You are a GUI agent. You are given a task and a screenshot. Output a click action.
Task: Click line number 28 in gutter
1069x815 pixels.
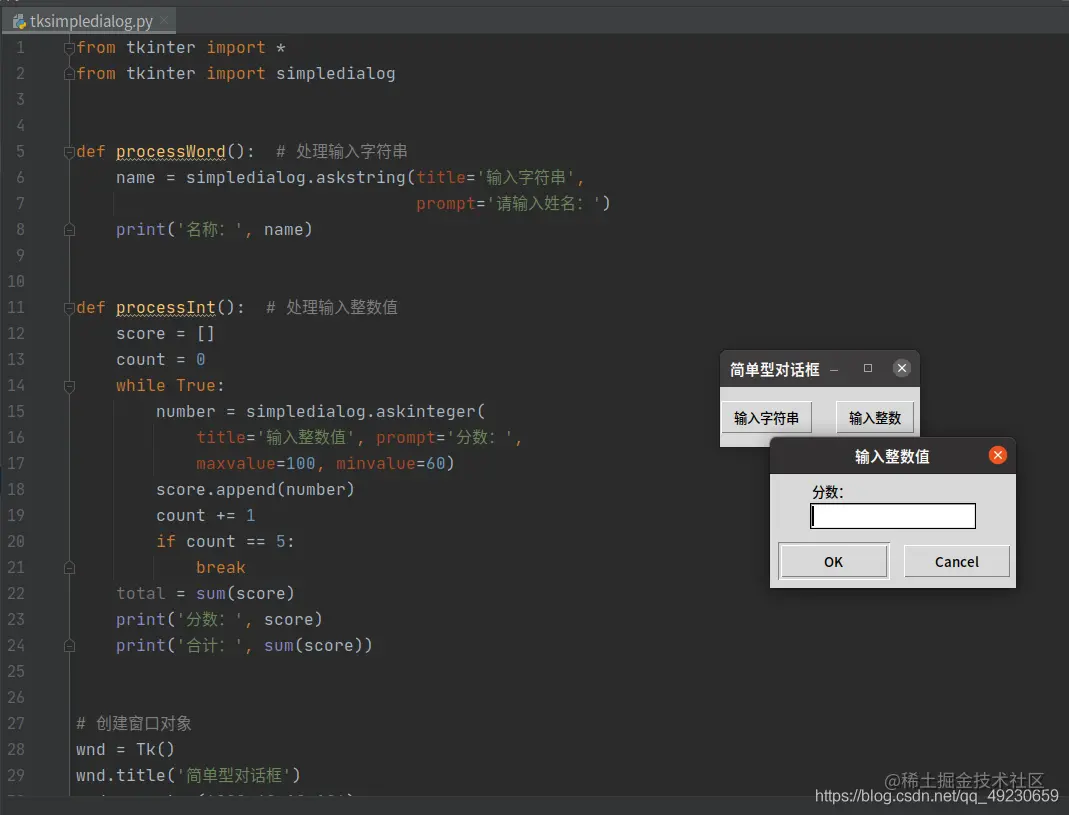tap(16, 749)
